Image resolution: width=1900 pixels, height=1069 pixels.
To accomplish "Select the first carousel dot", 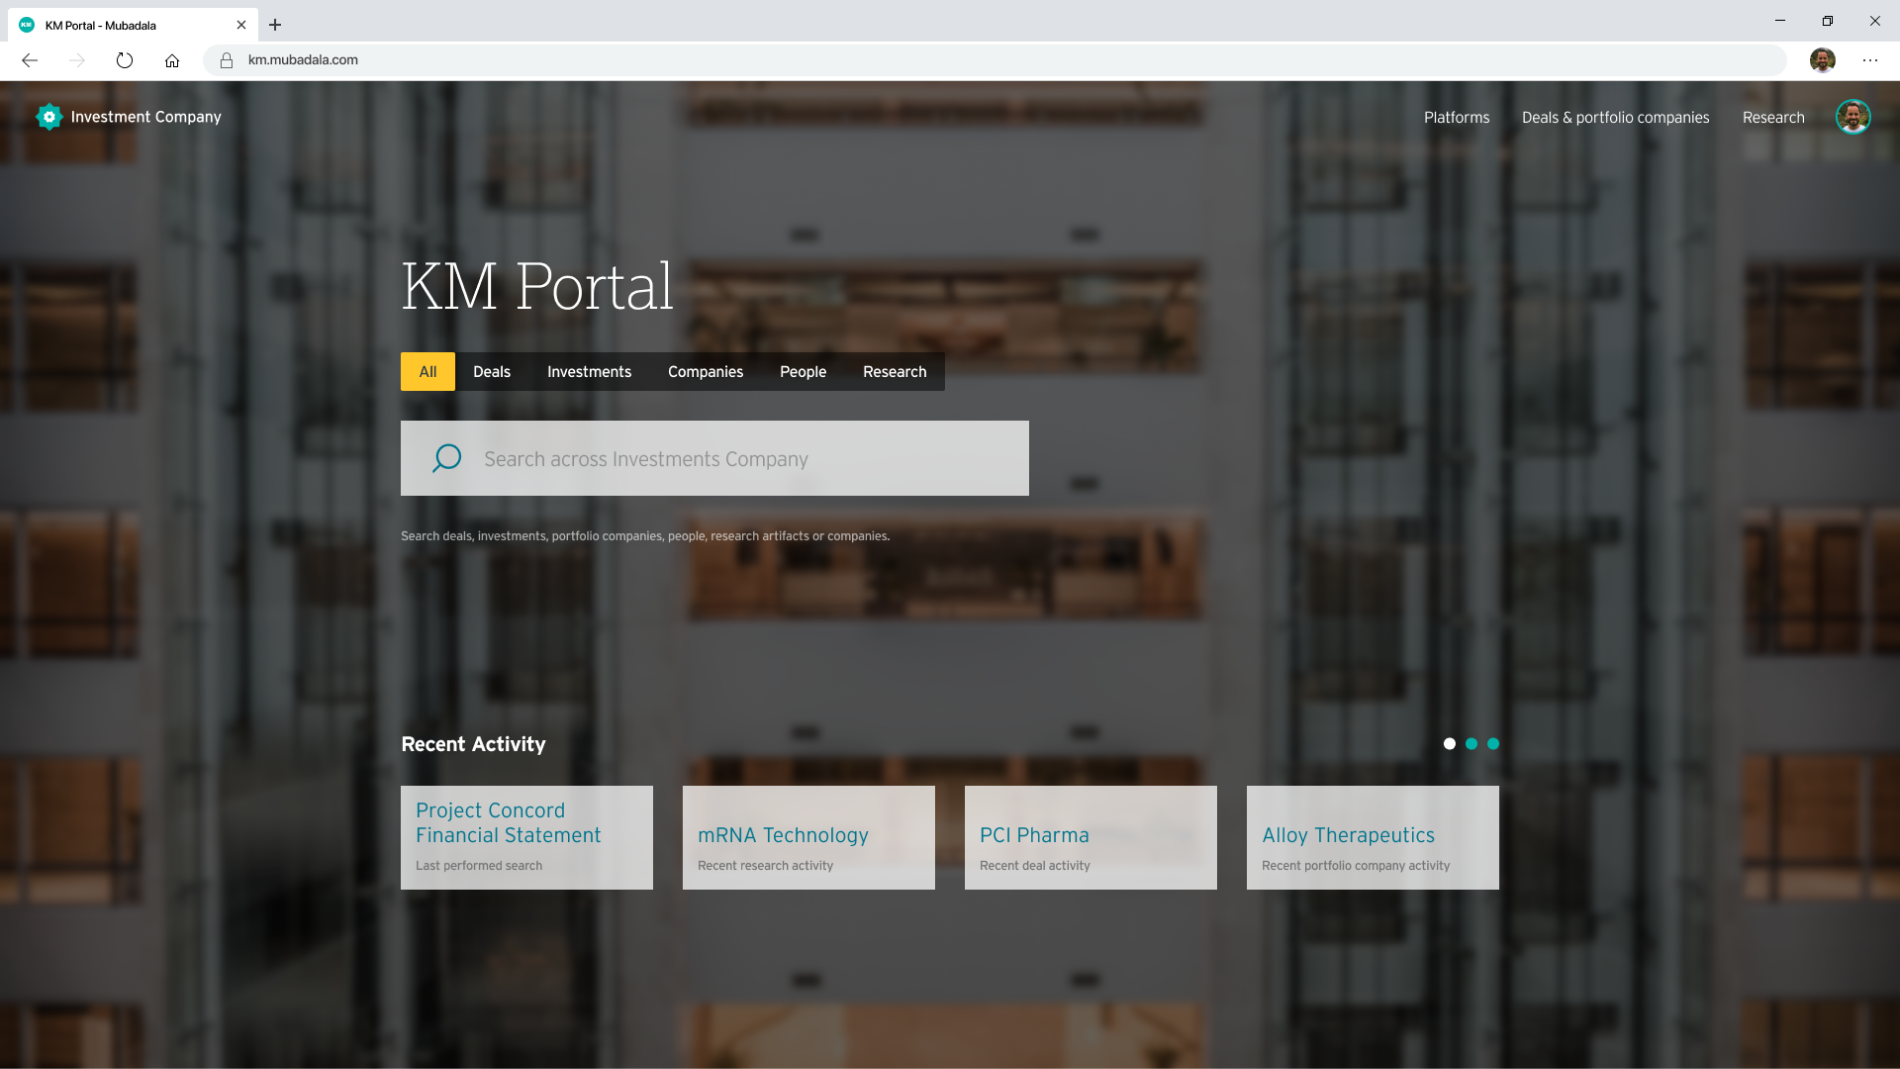I will [1449, 744].
